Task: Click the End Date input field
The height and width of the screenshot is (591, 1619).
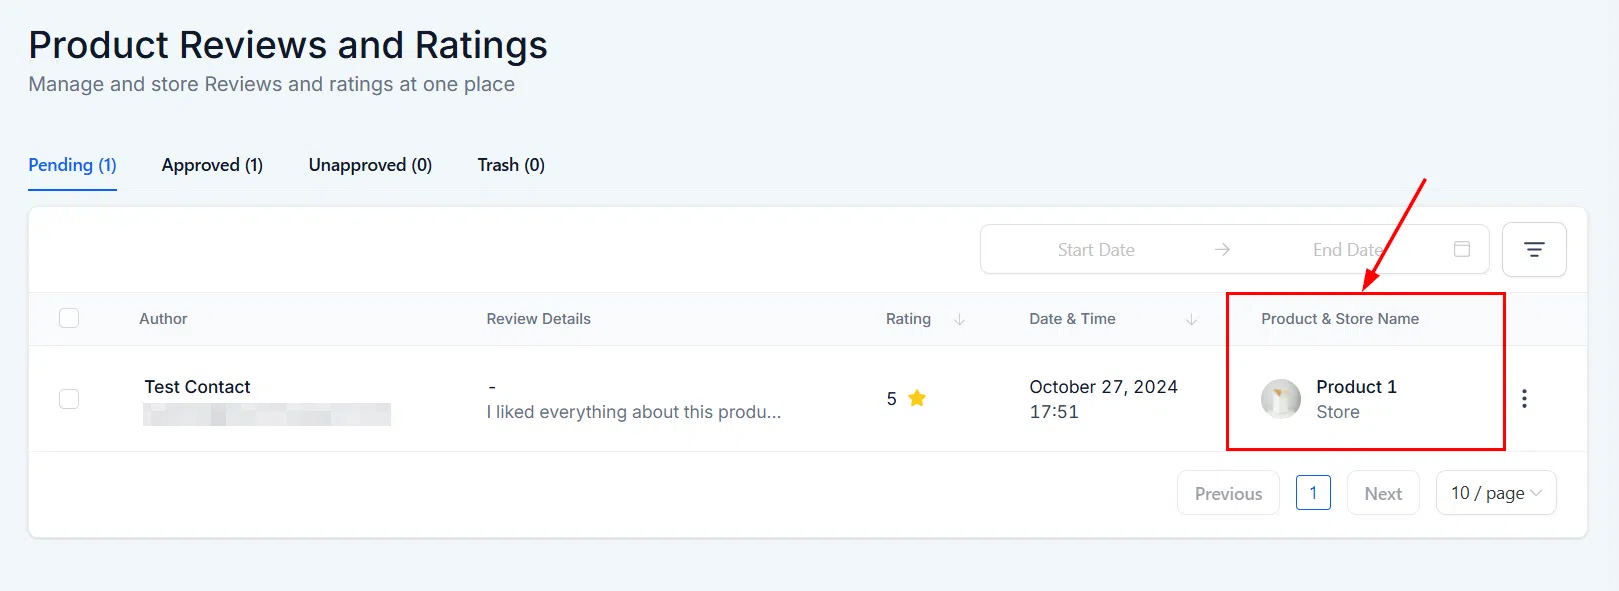Action: (1349, 250)
